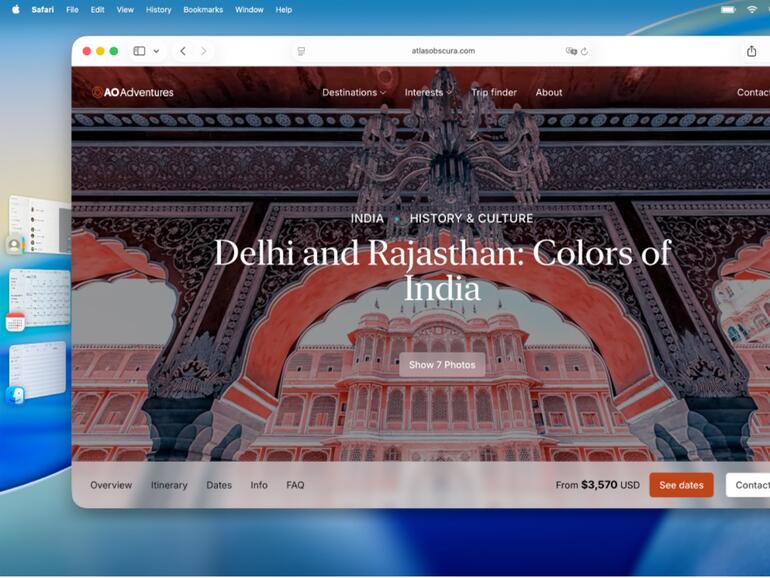Reload the current page
This screenshot has width=770, height=578.
(584, 51)
